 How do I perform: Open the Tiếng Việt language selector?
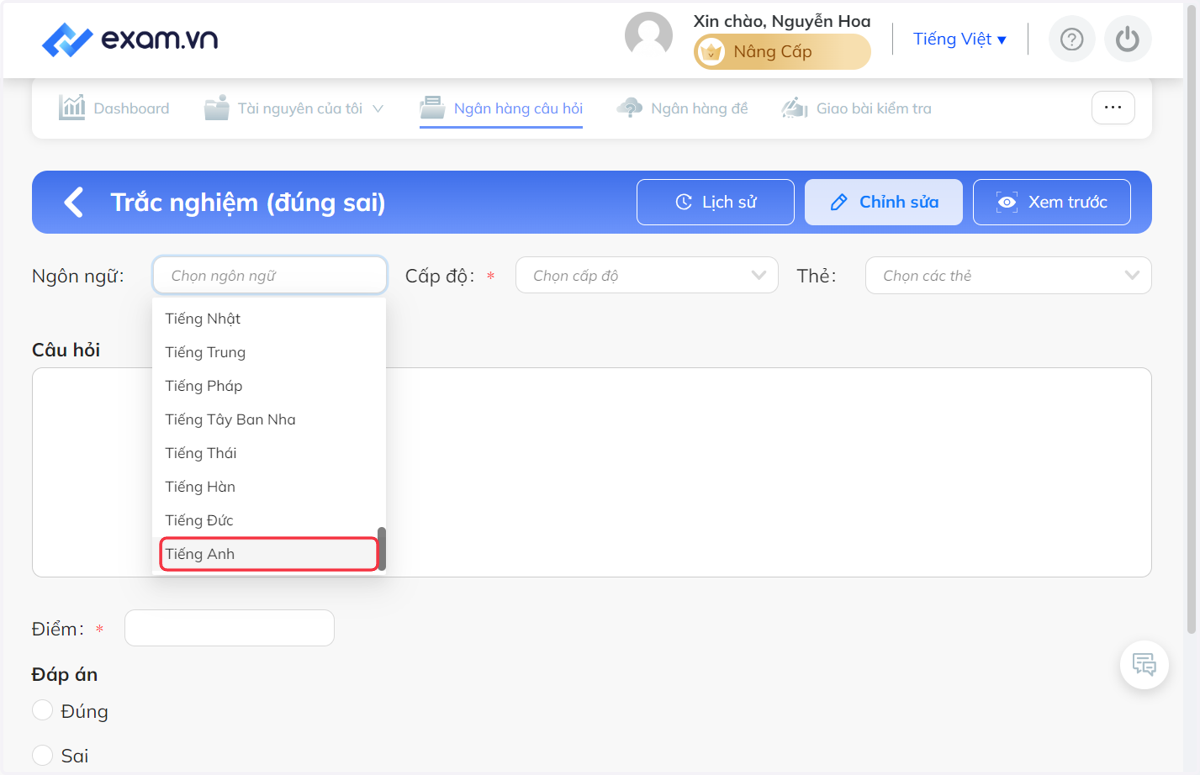coord(960,39)
